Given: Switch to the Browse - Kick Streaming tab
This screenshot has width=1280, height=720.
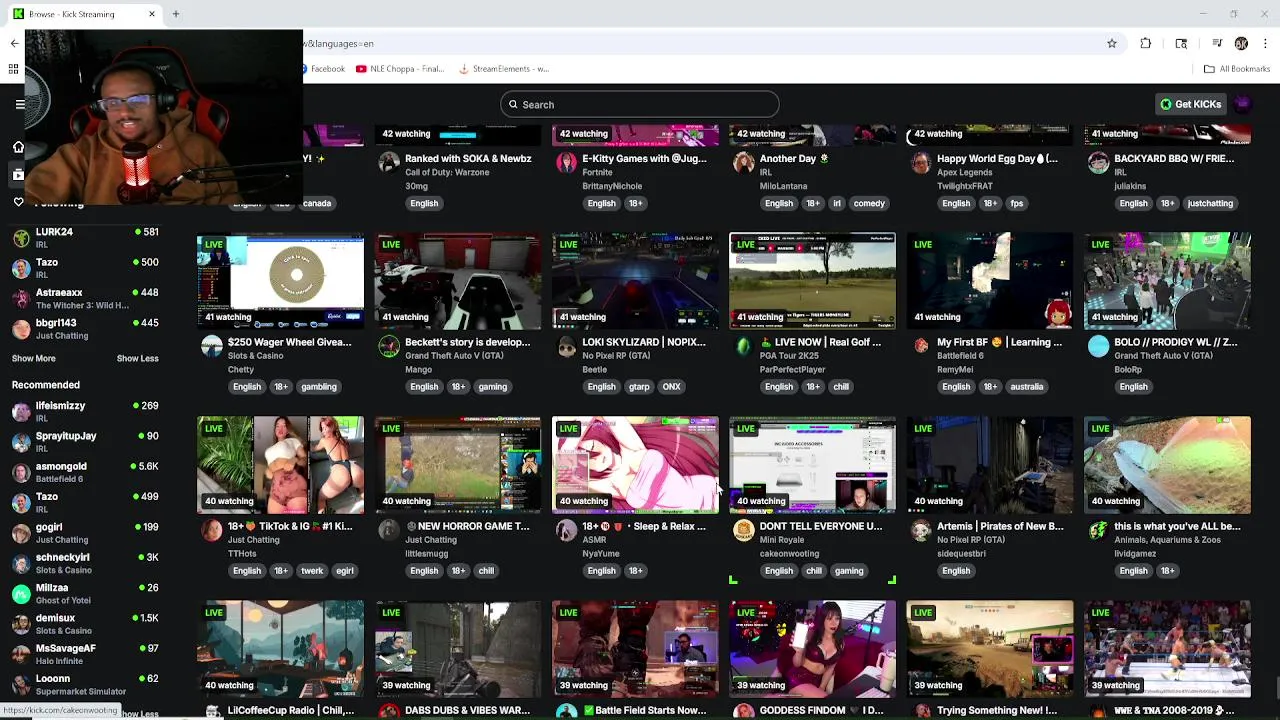Looking at the screenshot, I should click(84, 14).
